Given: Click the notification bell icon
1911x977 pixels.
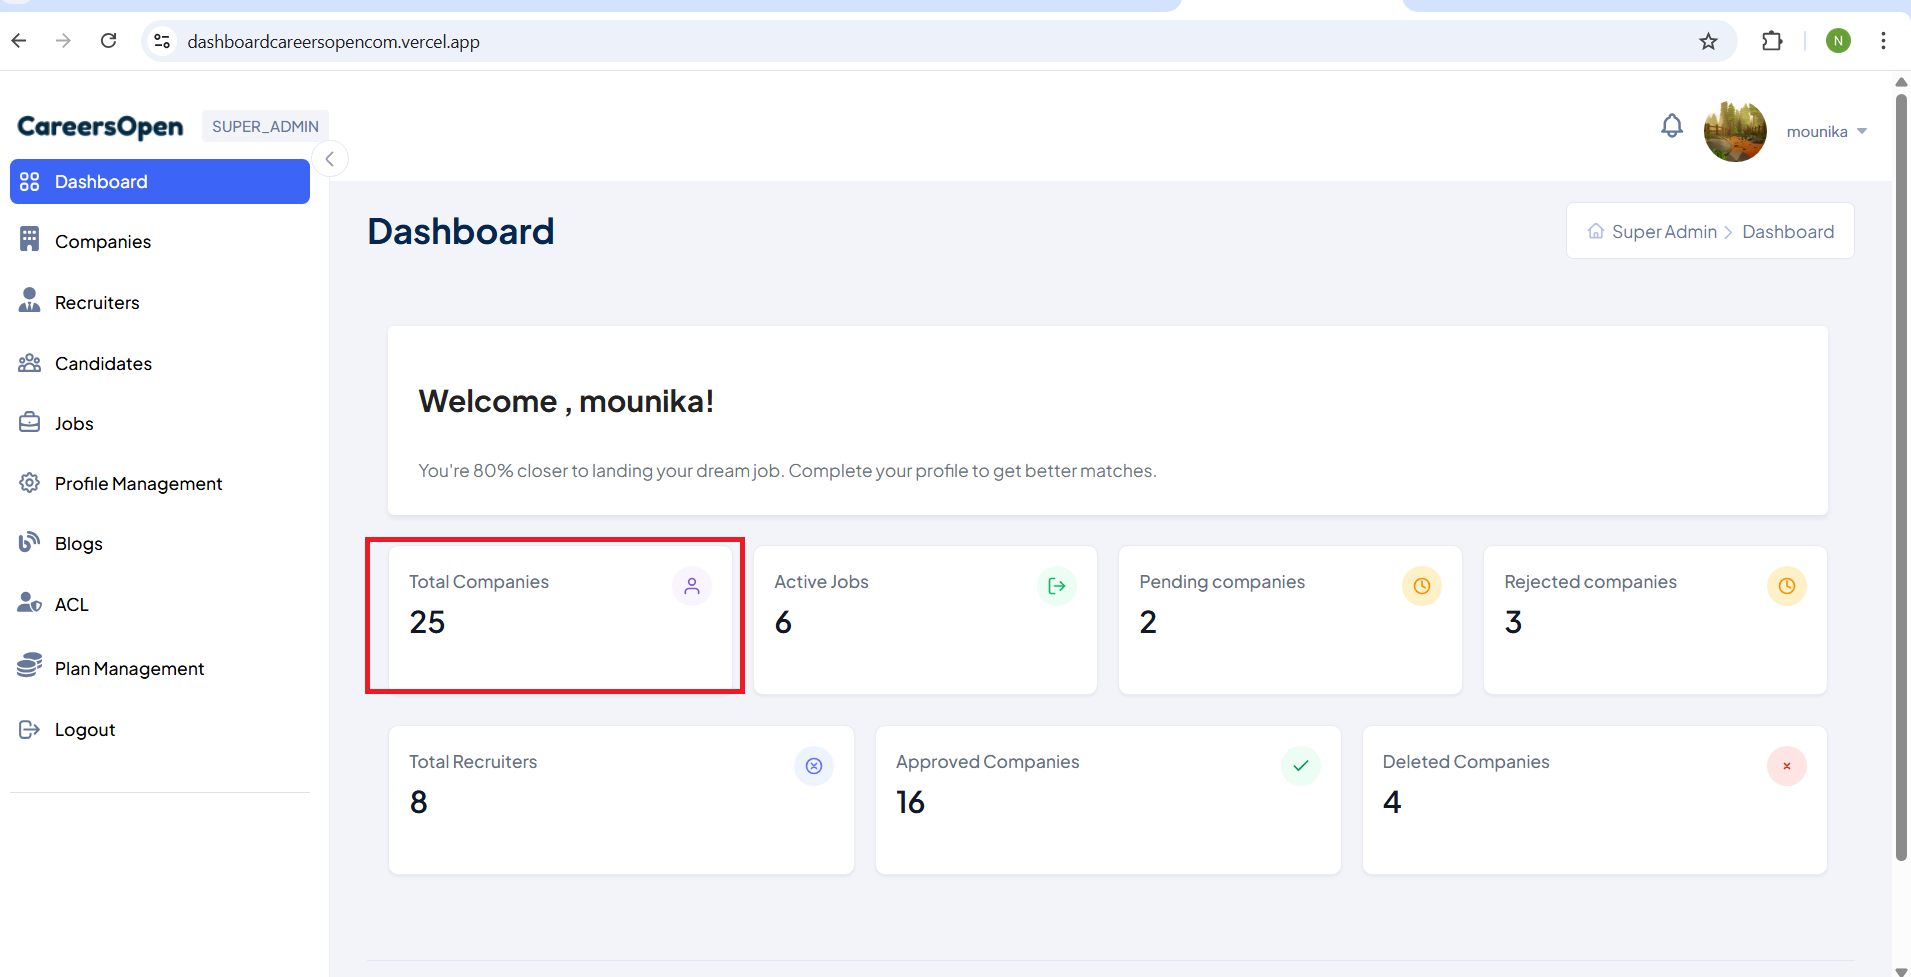Looking at the screenshot, I should tap(1671, 126).
